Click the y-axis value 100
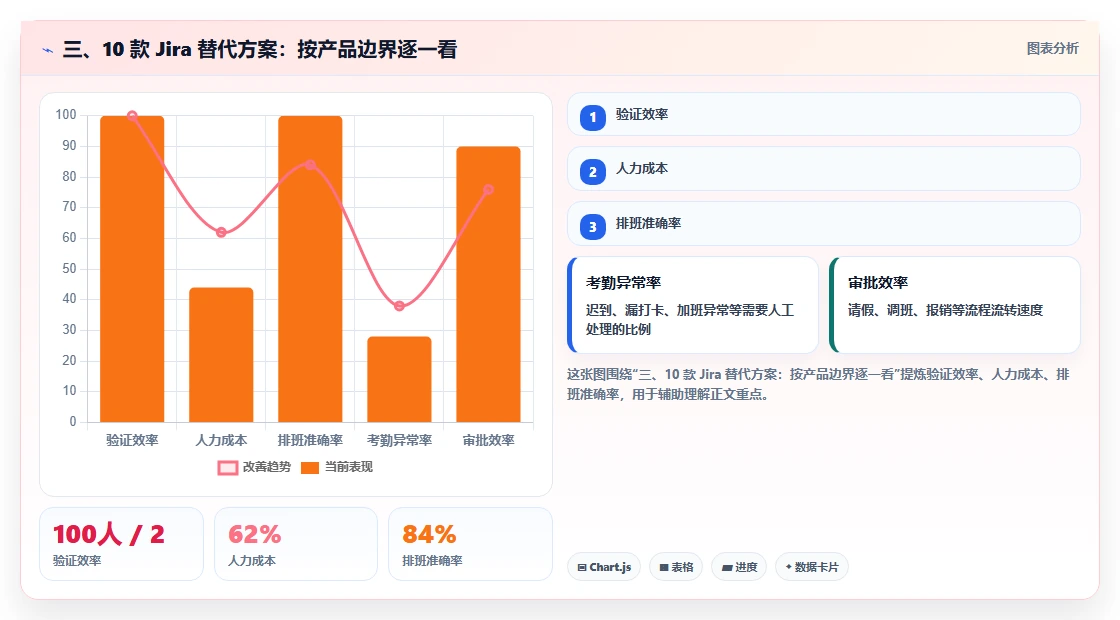The height and width of the screenshot is (620, 1120). (66, 115)
